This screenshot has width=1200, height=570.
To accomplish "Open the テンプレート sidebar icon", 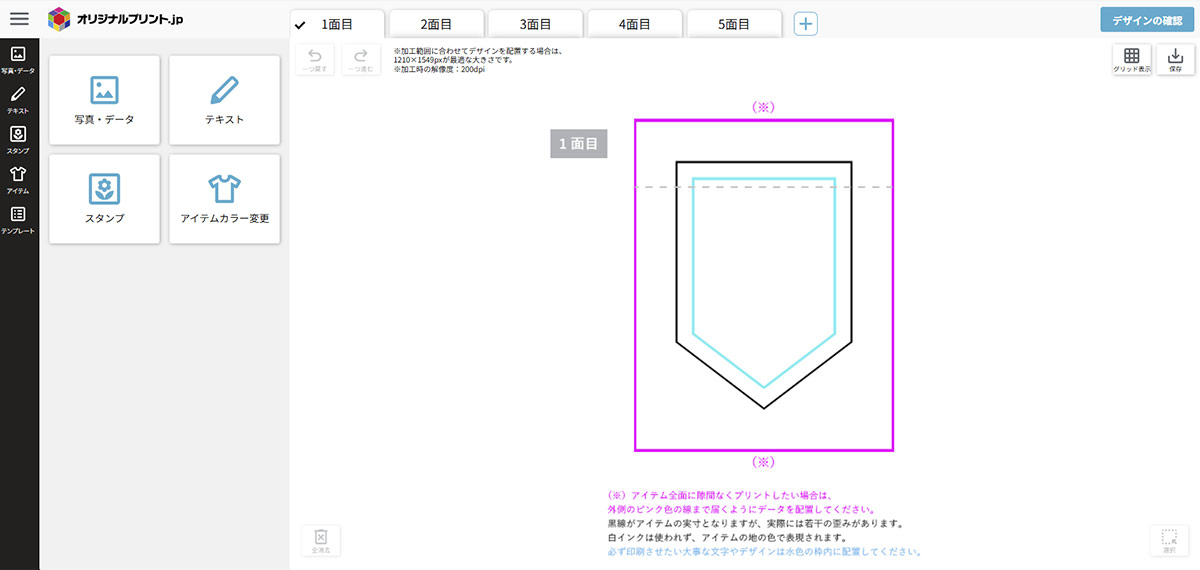I will point(18,219).
